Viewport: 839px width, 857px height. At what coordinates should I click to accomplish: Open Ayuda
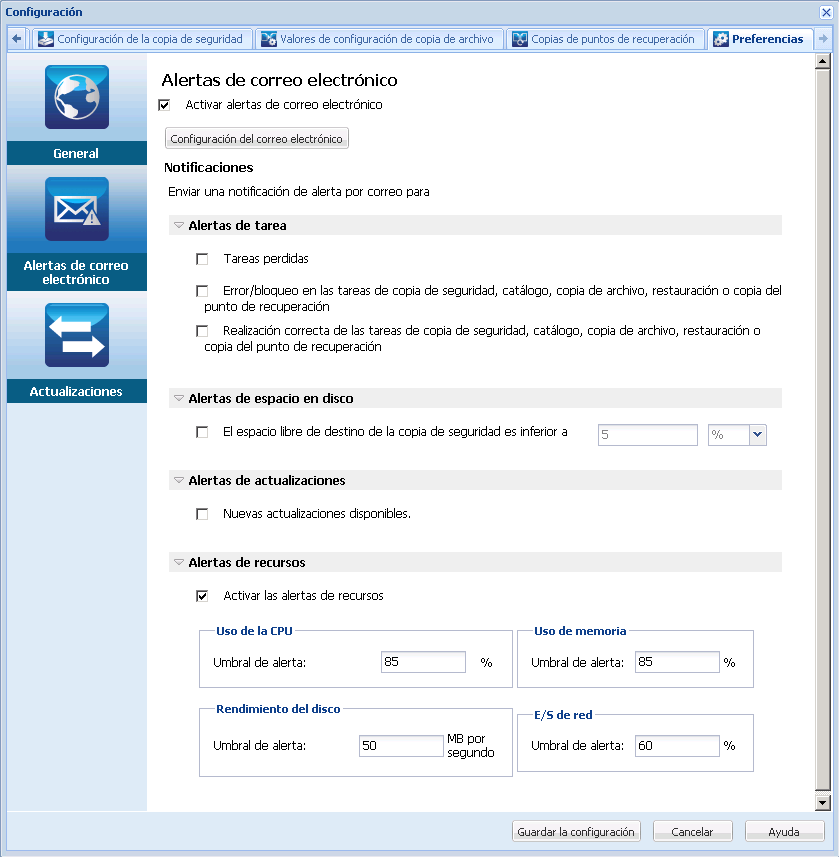tap(784, 832)
